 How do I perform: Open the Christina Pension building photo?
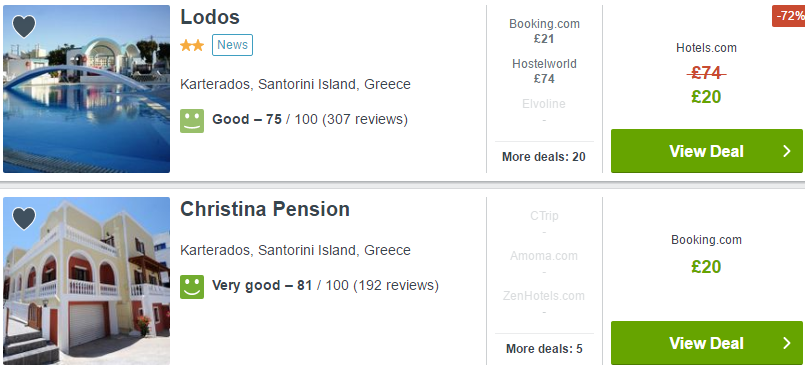coord(86,281)
